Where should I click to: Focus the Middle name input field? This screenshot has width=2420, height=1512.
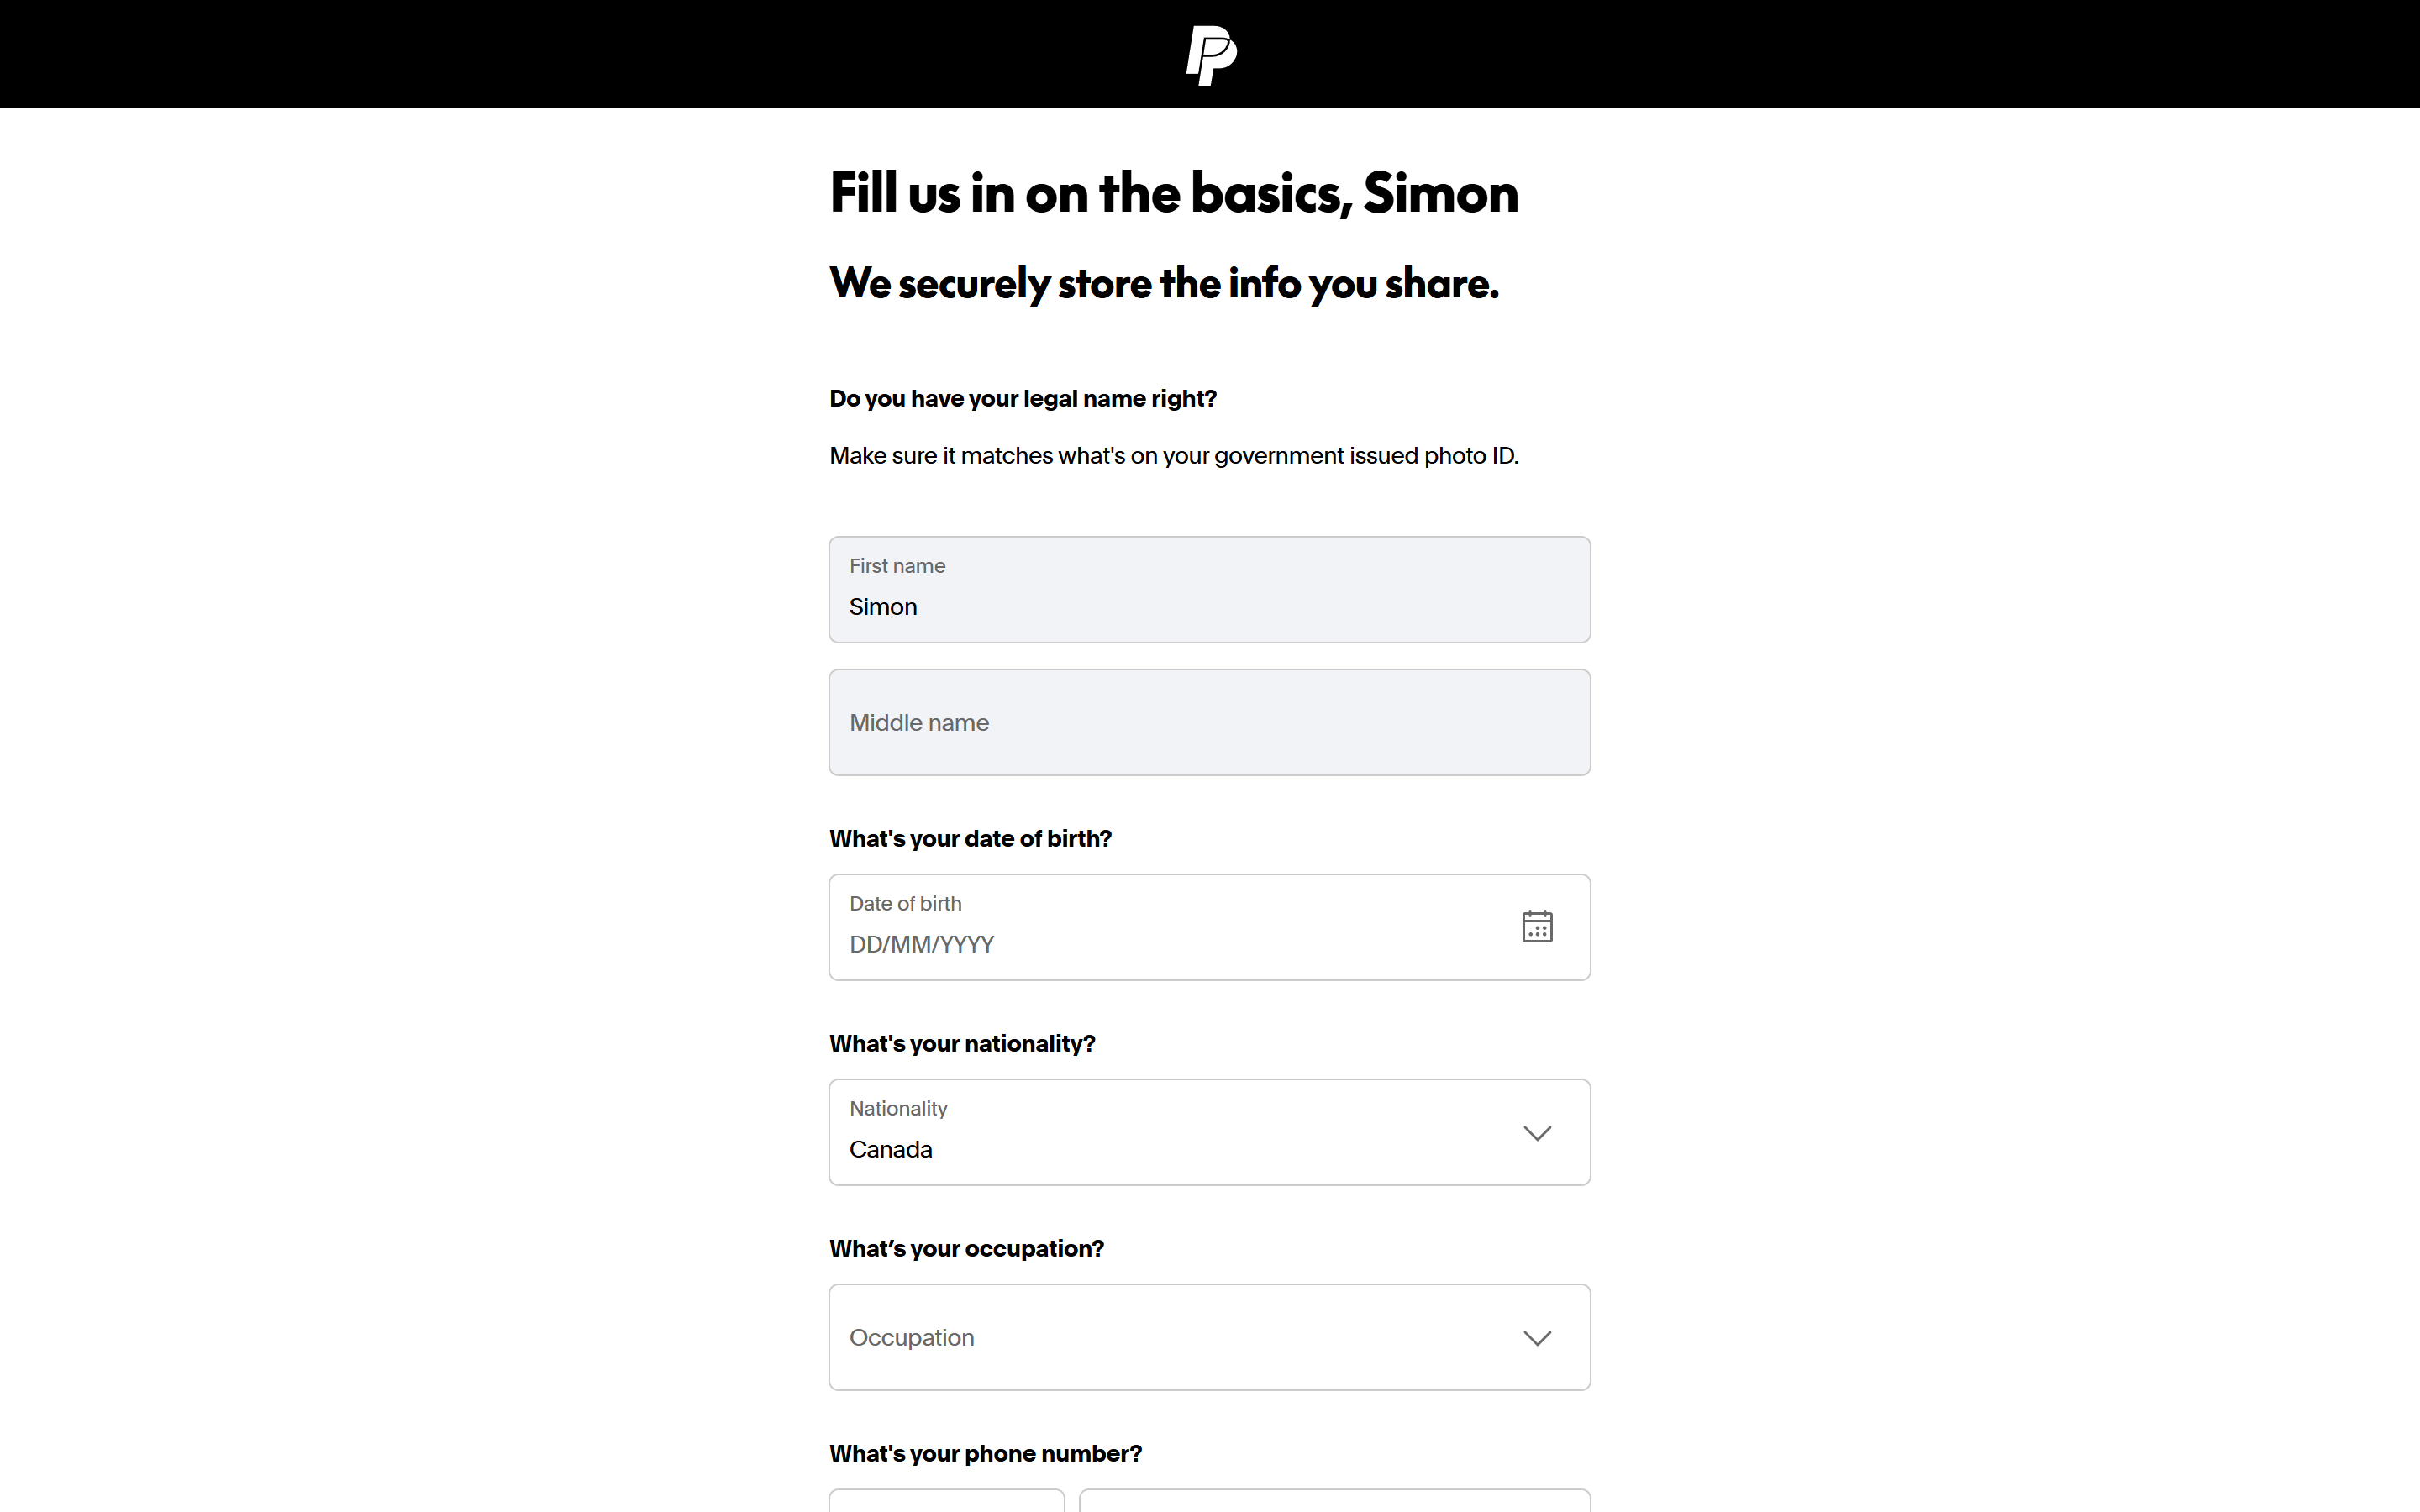pyautogui.click(x=1209, y=723)
